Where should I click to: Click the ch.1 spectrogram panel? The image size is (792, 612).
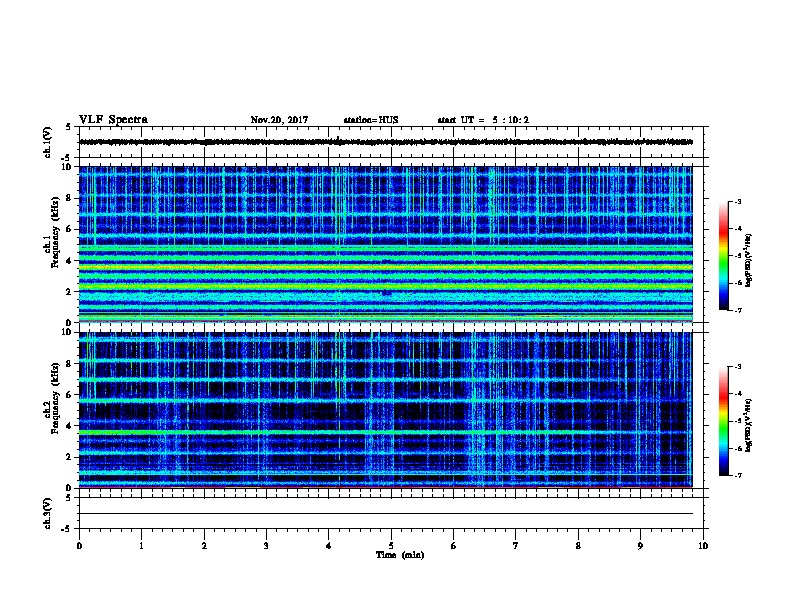[x=386, y=244]
